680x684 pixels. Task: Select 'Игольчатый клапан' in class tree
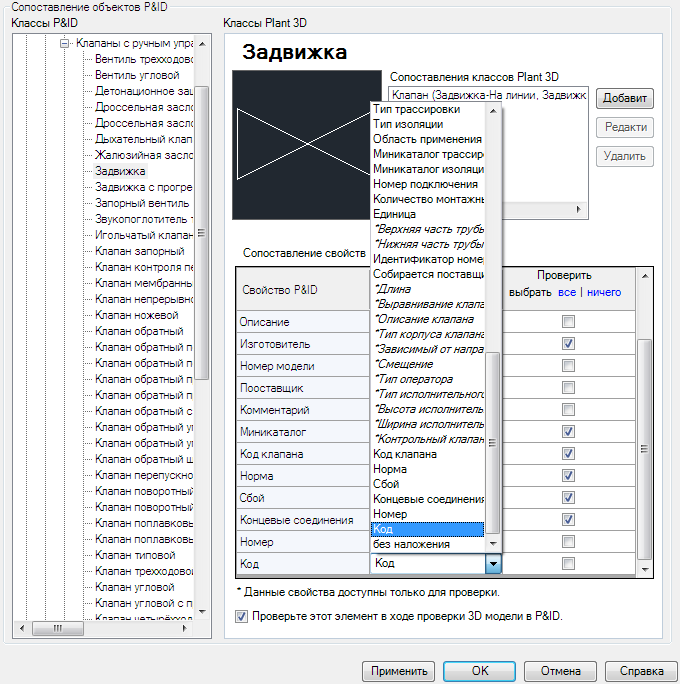pos(144,235)
